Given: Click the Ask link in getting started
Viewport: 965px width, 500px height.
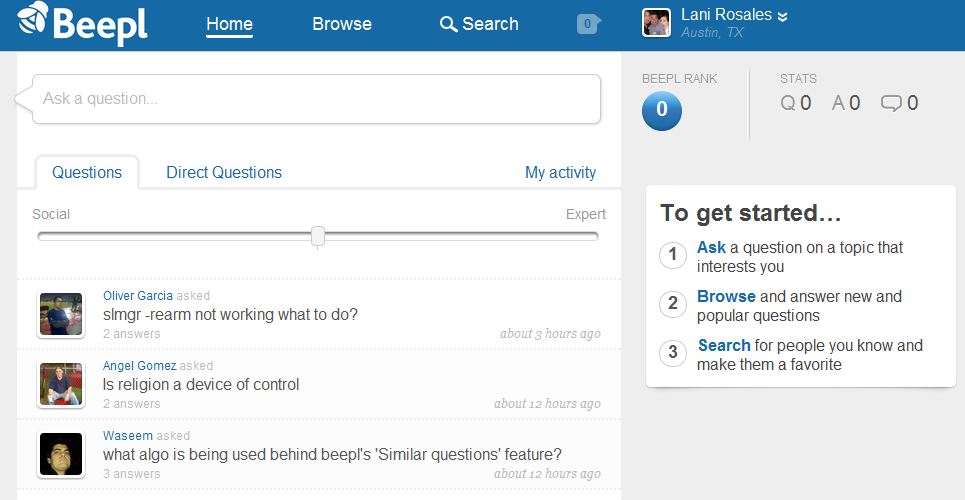Looking at the screenshot, I should (711, 247).
